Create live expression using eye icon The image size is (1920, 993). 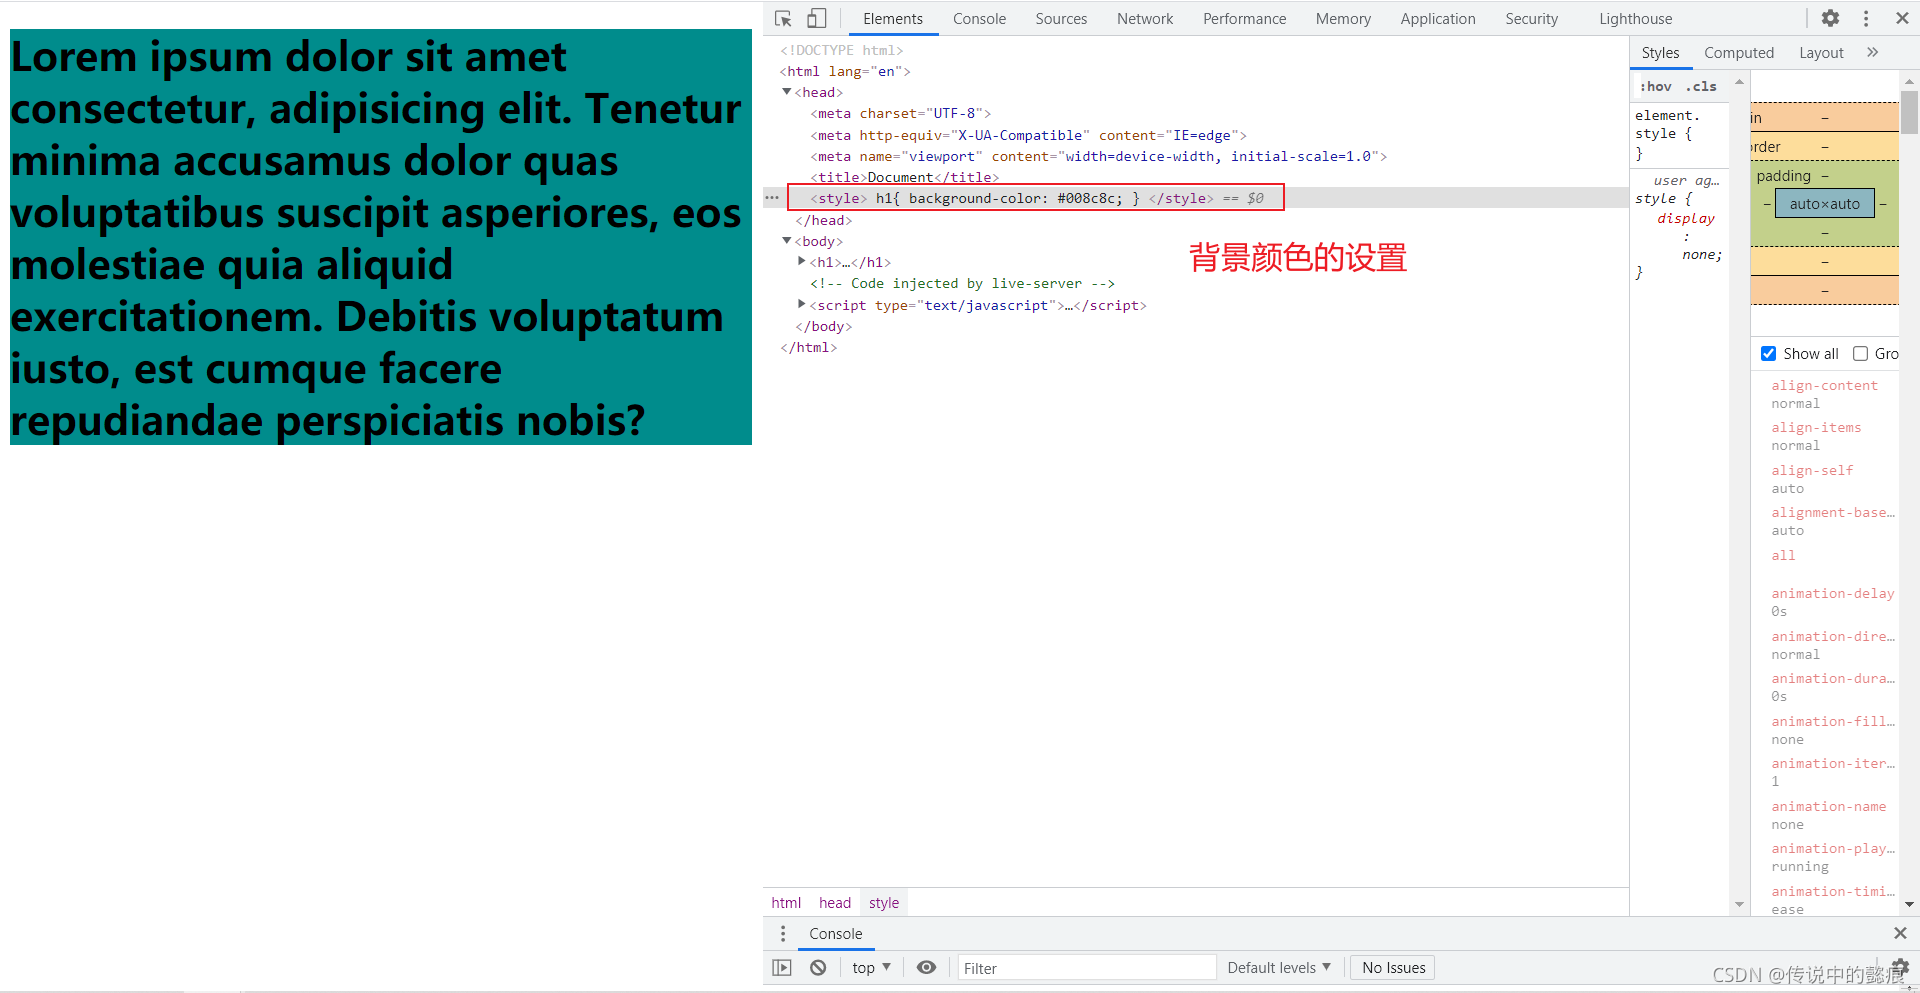927,968
